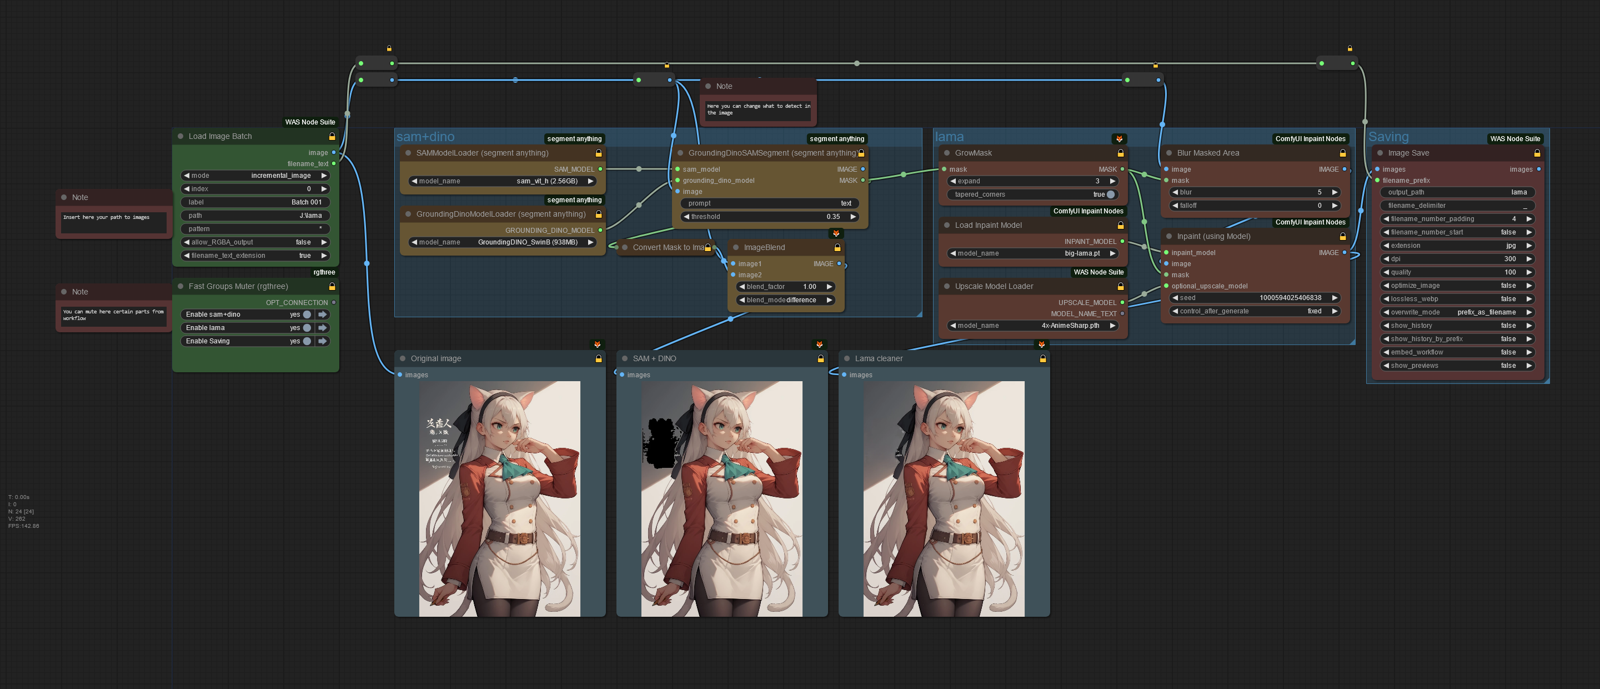
Task: Adjust the blend_factor value field
Action: (786, 287)
